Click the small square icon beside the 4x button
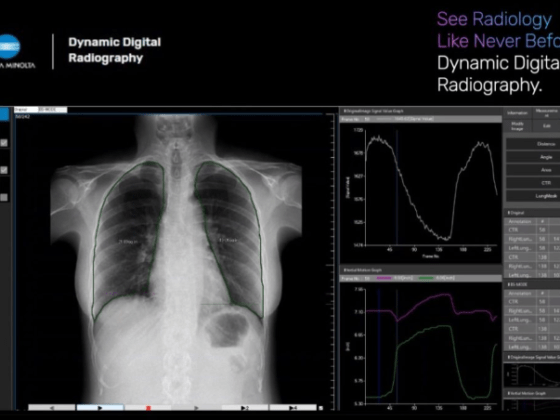 (x=321, y=408)
